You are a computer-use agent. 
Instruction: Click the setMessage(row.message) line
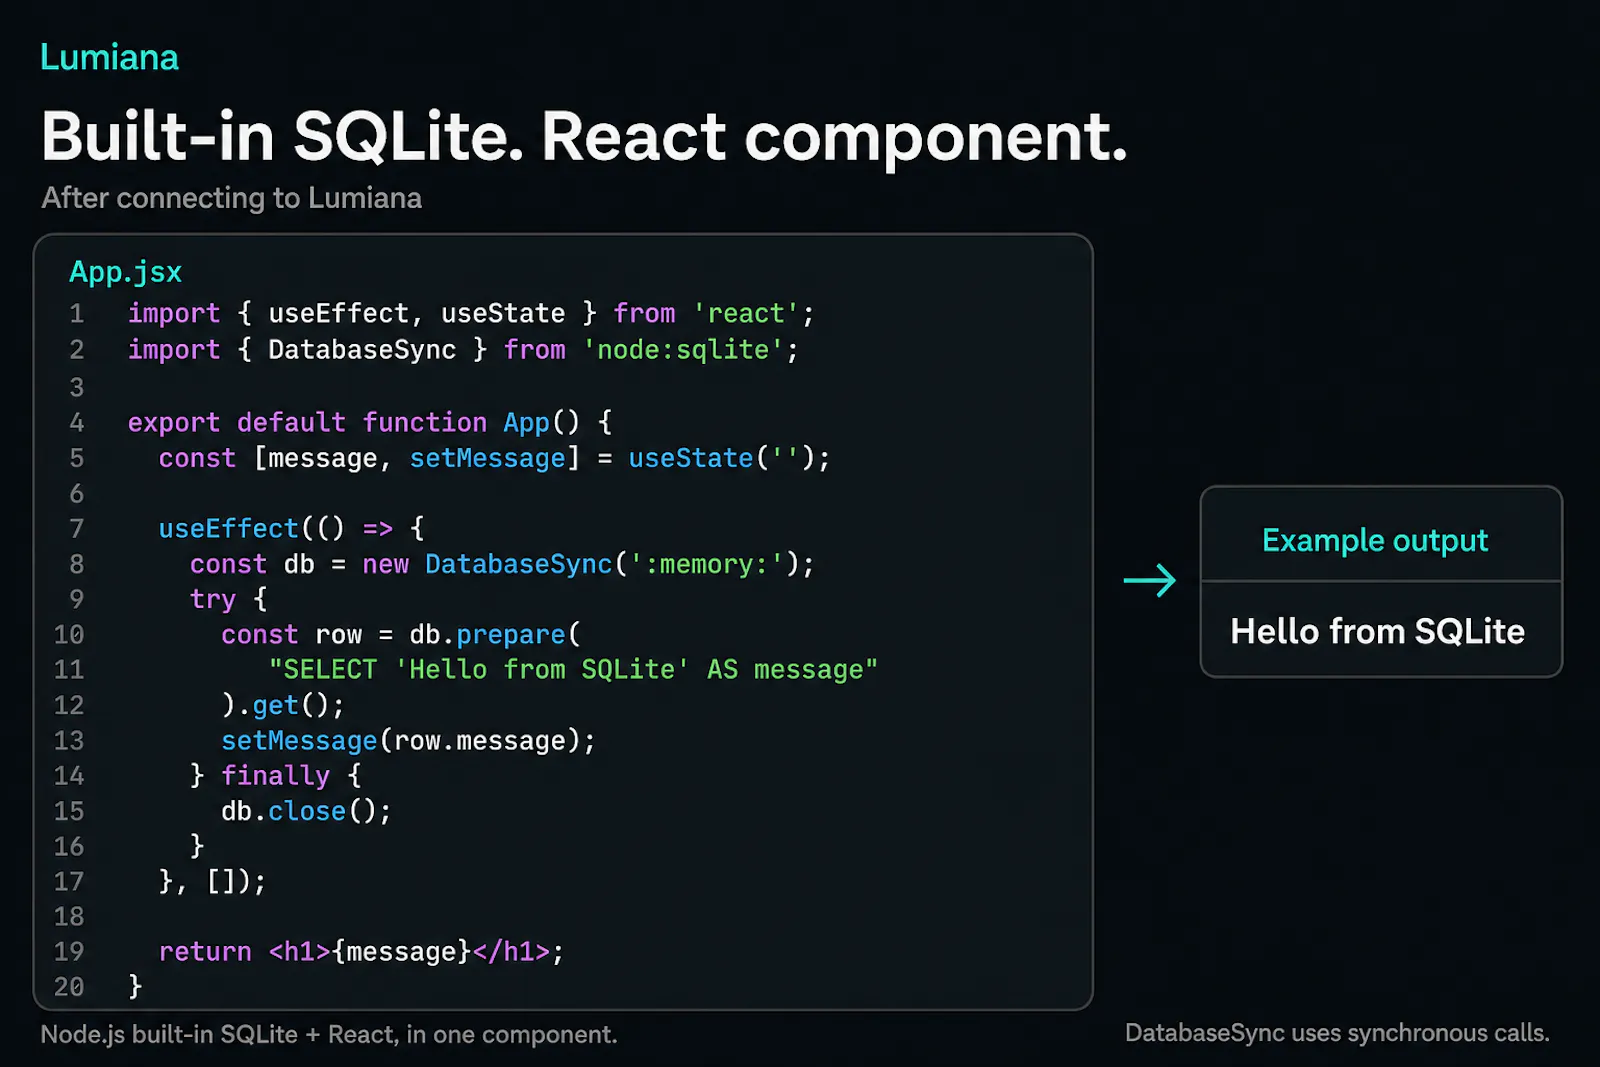[x=408, y=741]
